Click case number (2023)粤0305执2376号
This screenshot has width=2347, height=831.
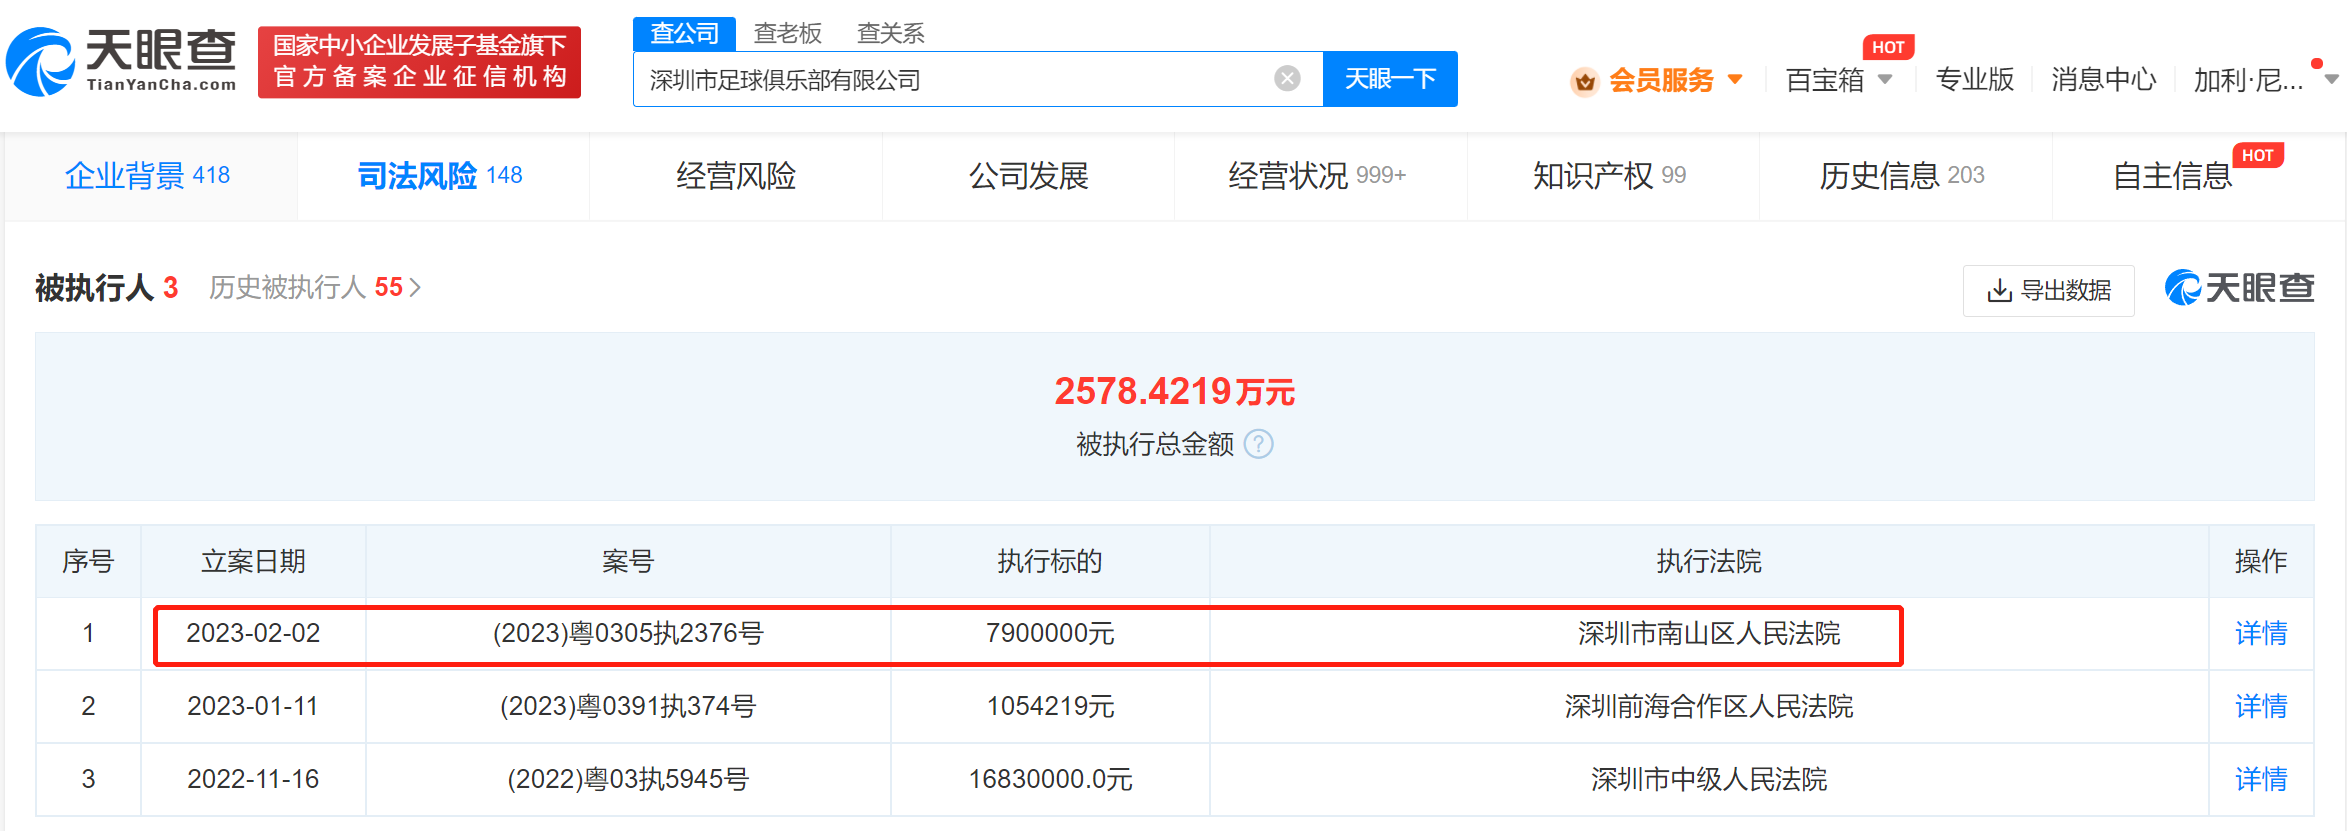click(x=628, y=633)
